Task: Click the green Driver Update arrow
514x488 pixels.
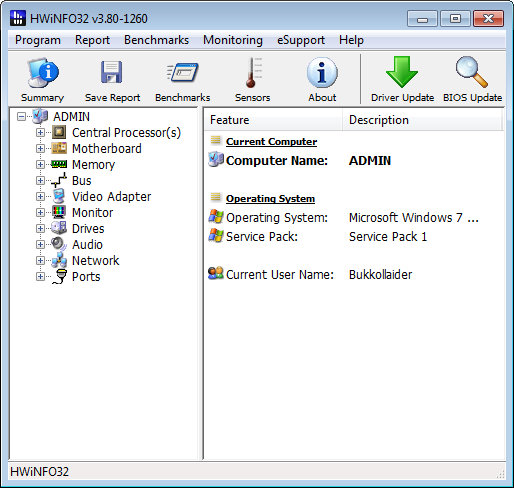Action: 402,72
